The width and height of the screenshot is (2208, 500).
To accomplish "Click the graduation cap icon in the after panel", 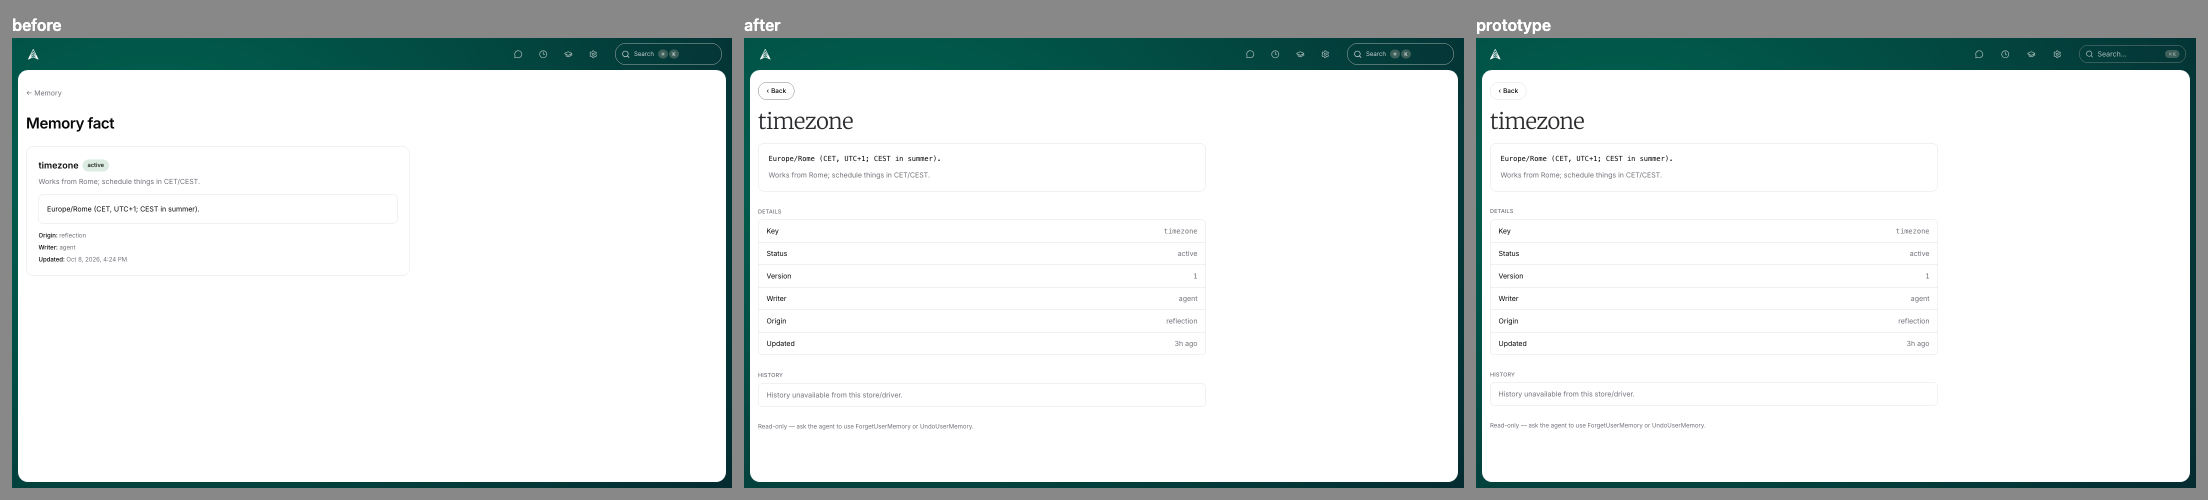I will coord(1300,54).
